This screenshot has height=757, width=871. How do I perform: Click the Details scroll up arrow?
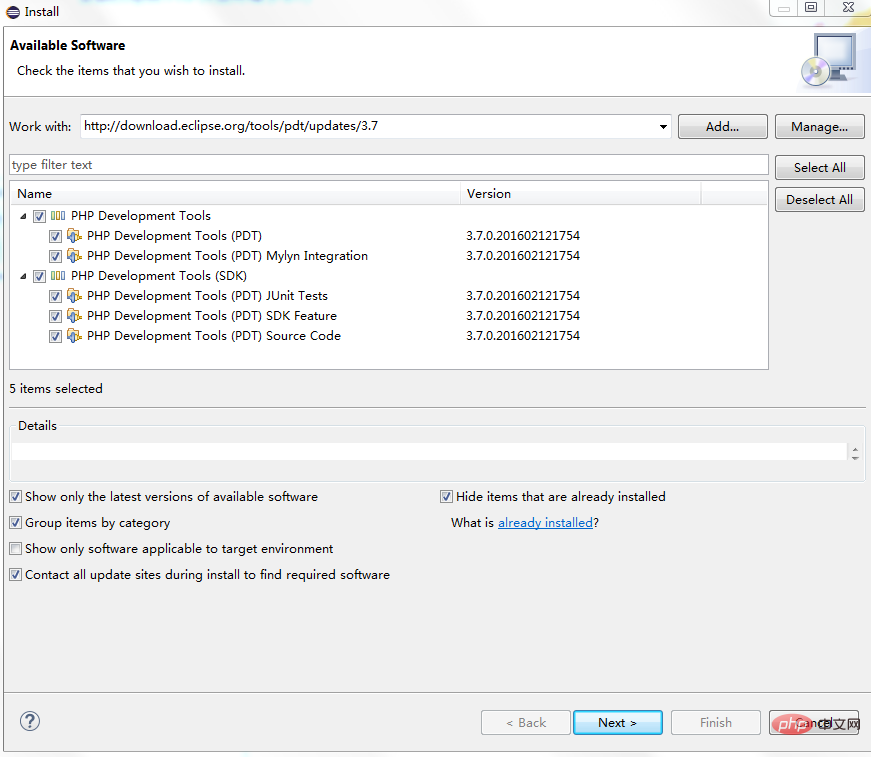point(855,449)
